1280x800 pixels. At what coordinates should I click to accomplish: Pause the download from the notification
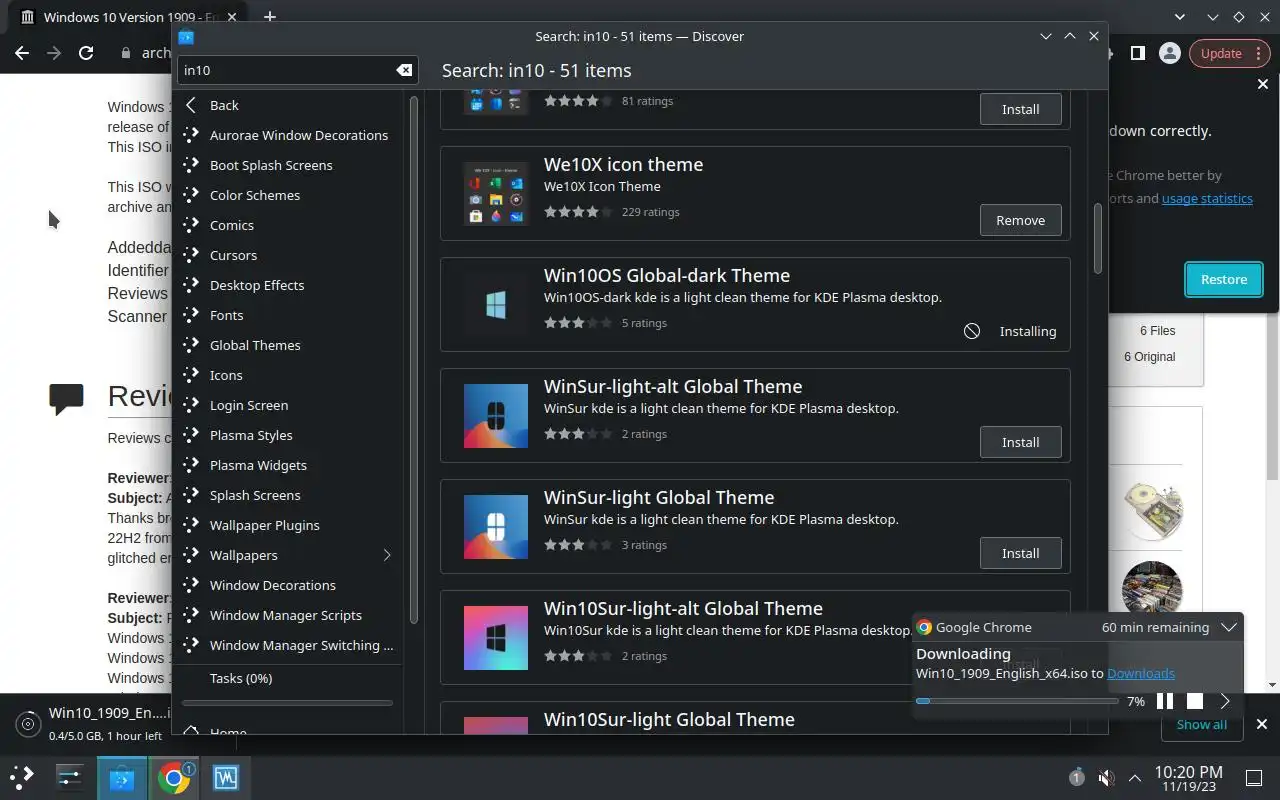pyautogui.click(x=1165, y=701)
